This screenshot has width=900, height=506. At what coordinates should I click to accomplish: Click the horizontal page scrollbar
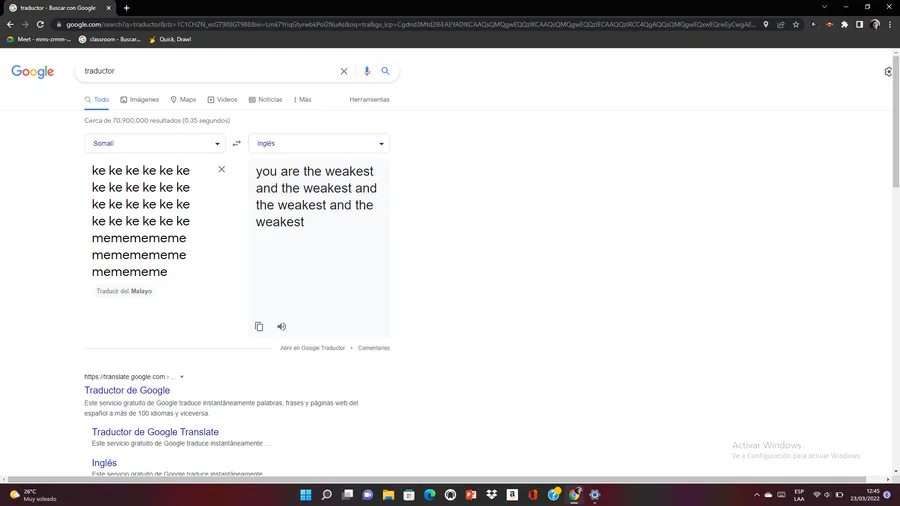(x=437, y=480)
